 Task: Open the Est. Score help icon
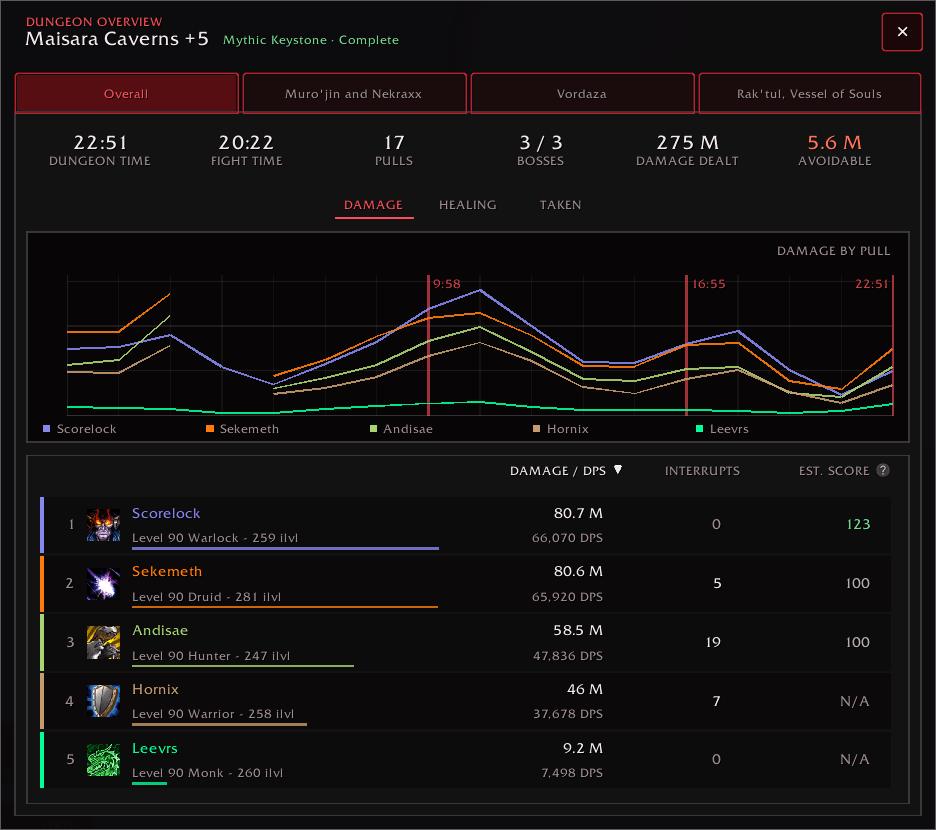pos(883,470)
